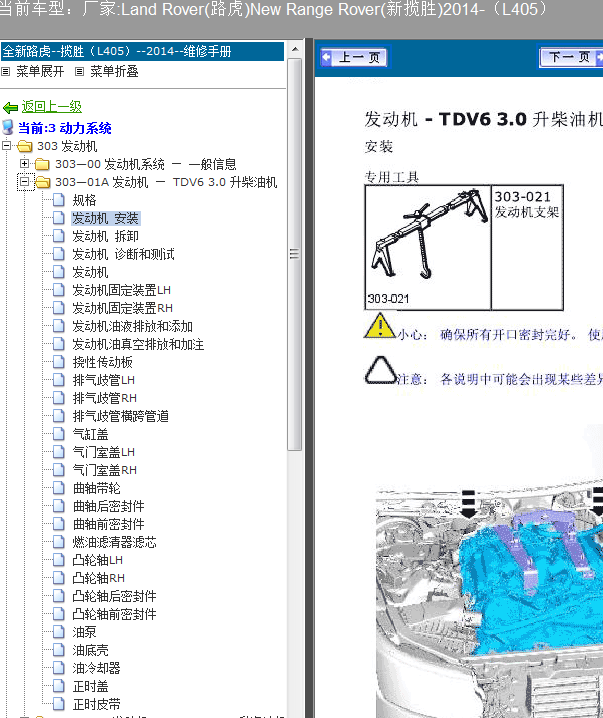Screen dimensions: 603x718
Task: Click document icon of 凸轮轴RH
Action: pos(58,578)
